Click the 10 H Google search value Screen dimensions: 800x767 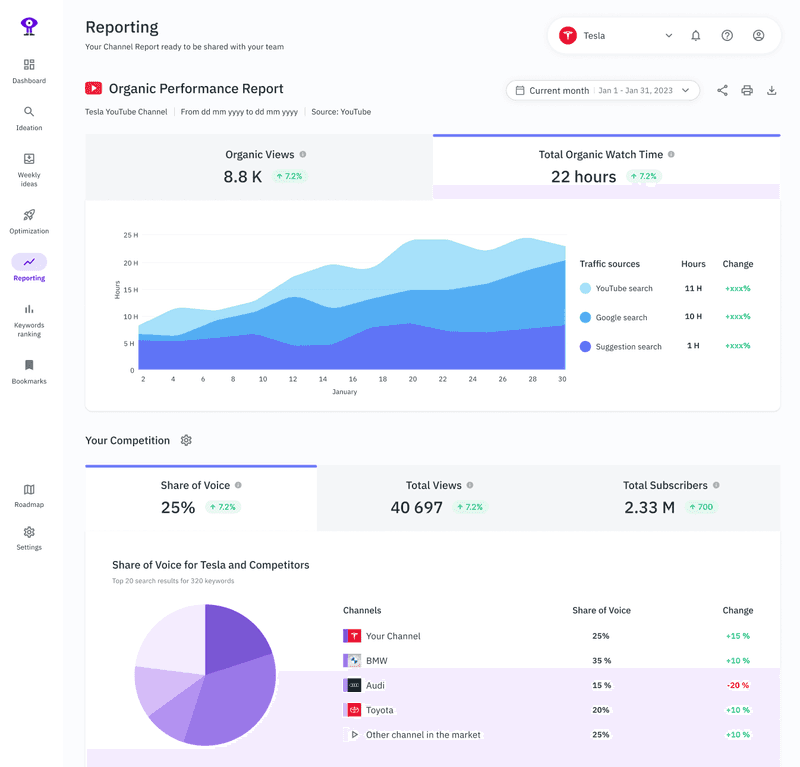(693, 316)
